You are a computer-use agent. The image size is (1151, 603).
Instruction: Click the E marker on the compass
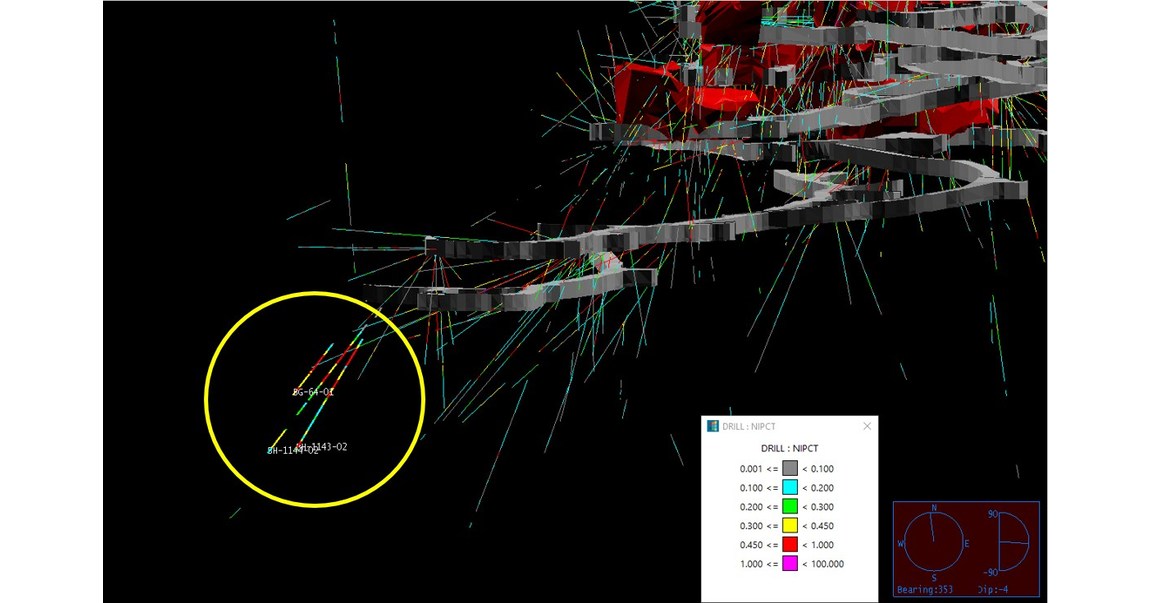pos(966,544)
